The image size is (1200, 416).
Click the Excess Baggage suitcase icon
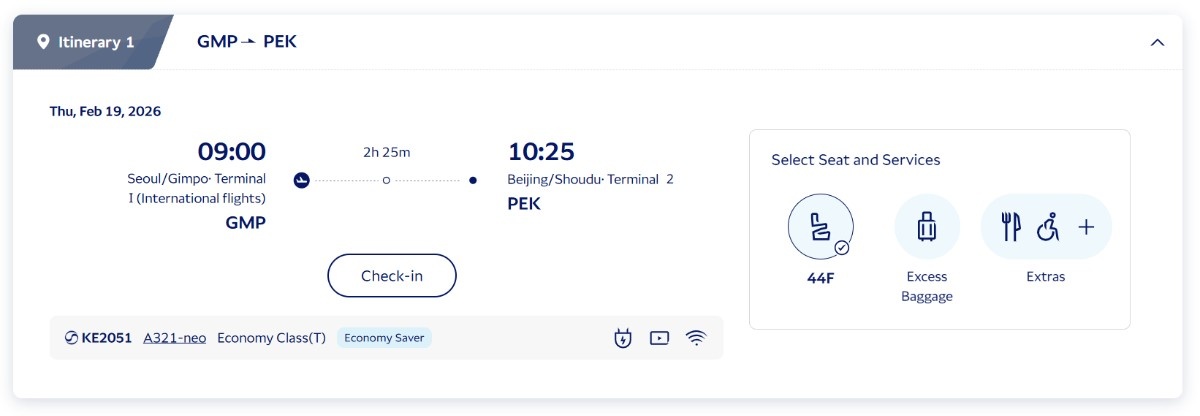pos(926,227)
